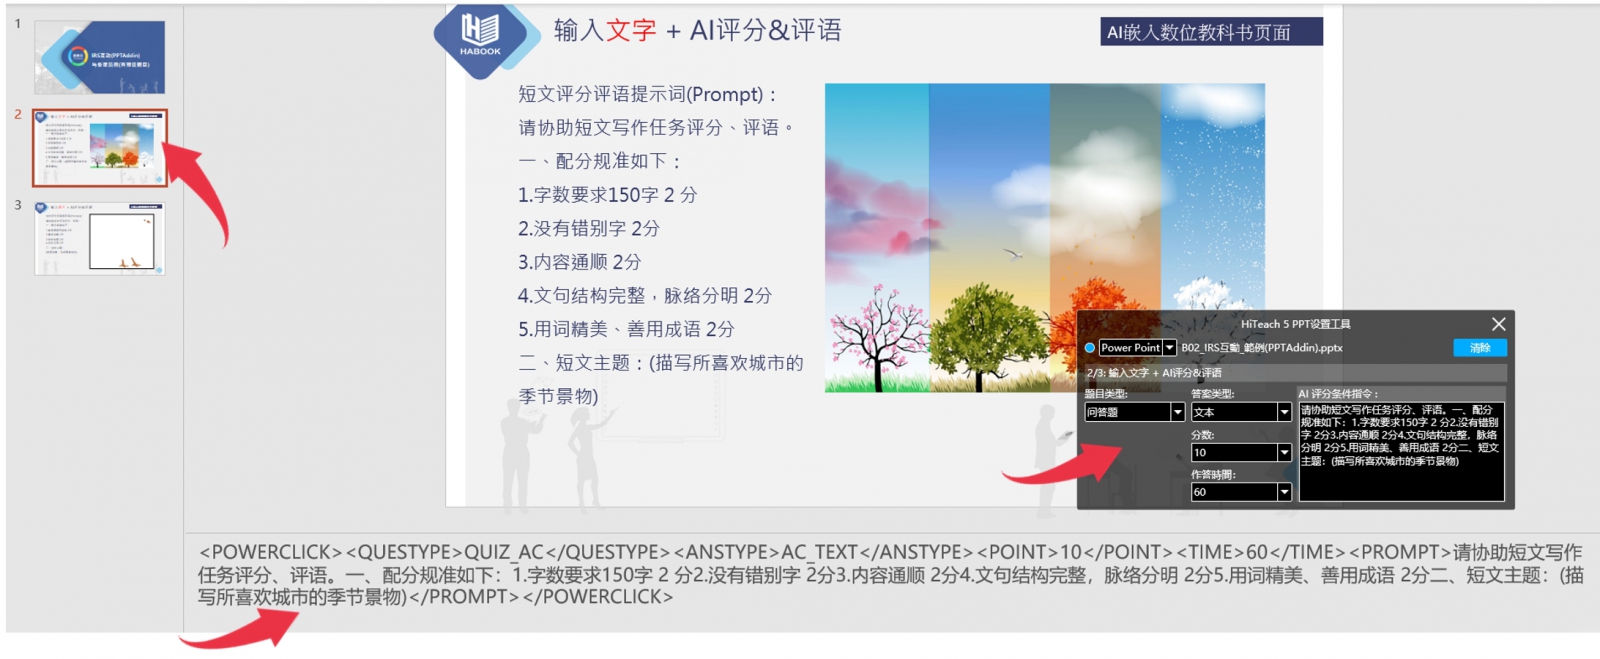Close the HiTeach 5 PPT设置工具 dialog

[x=1498, y=324]
